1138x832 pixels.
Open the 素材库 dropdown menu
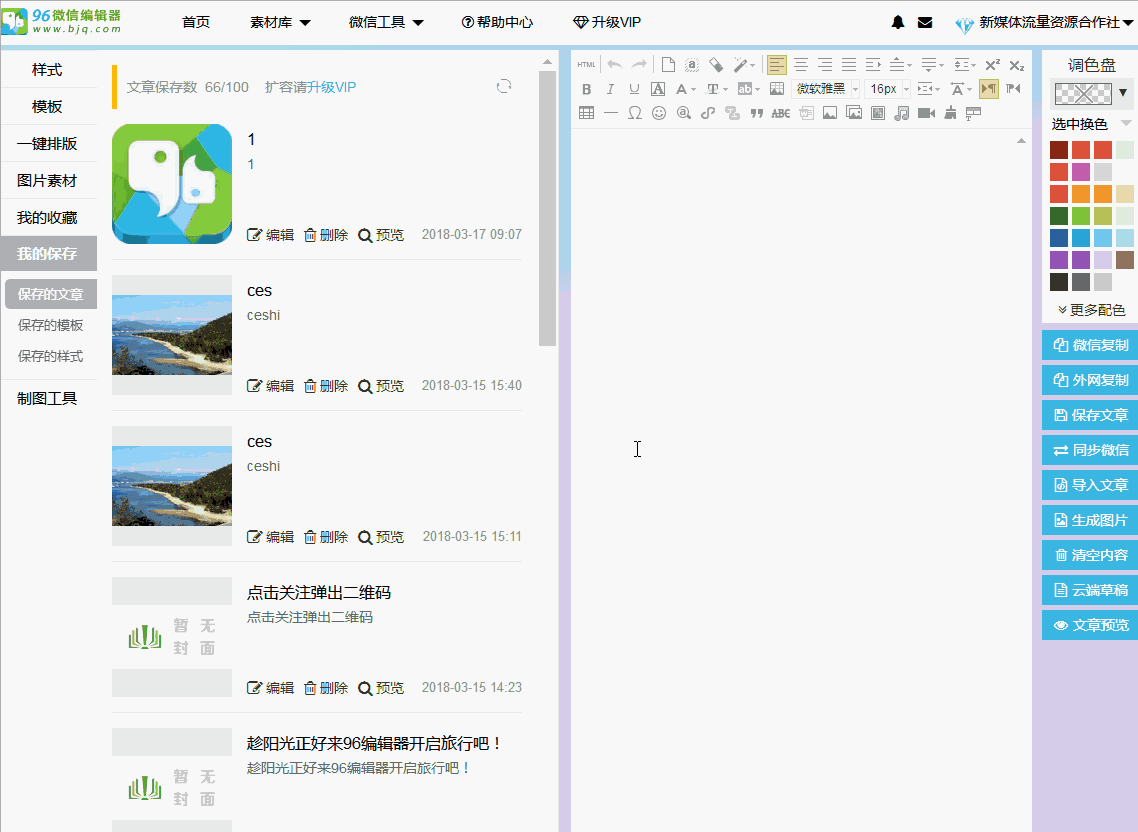(x=280, y=23)
